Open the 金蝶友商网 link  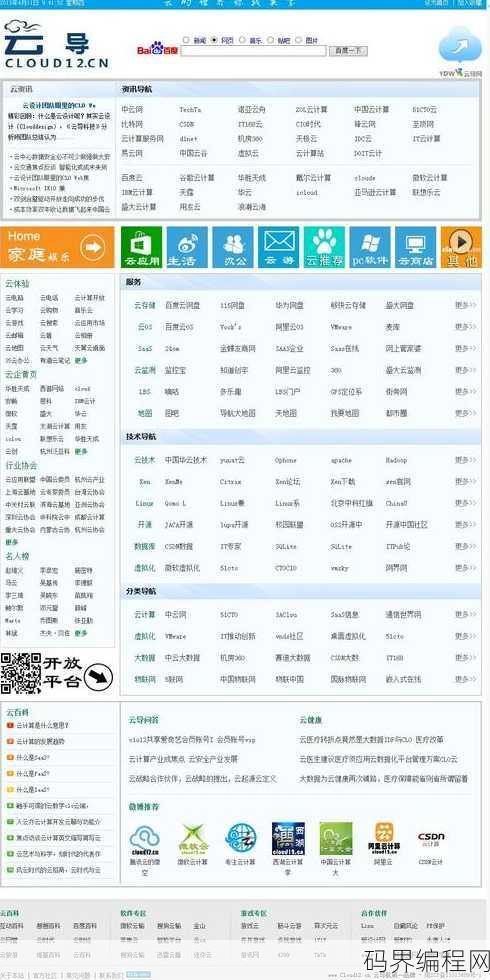coord(238,348)
